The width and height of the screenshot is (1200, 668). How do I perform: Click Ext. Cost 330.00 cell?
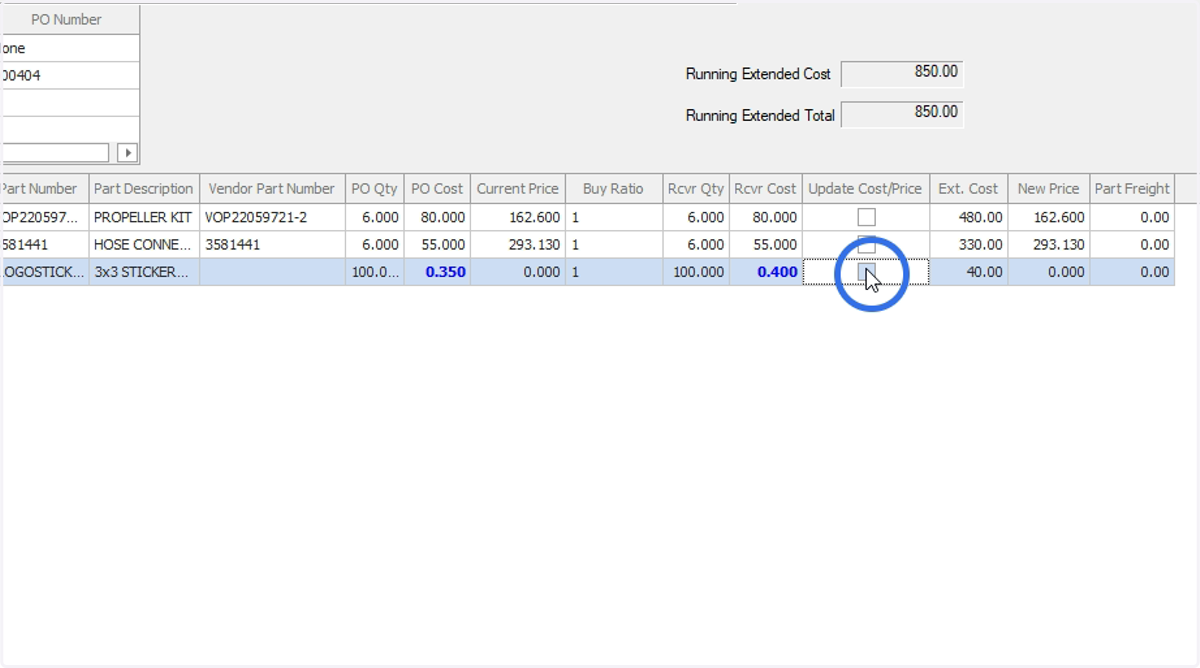click(968, 244)
